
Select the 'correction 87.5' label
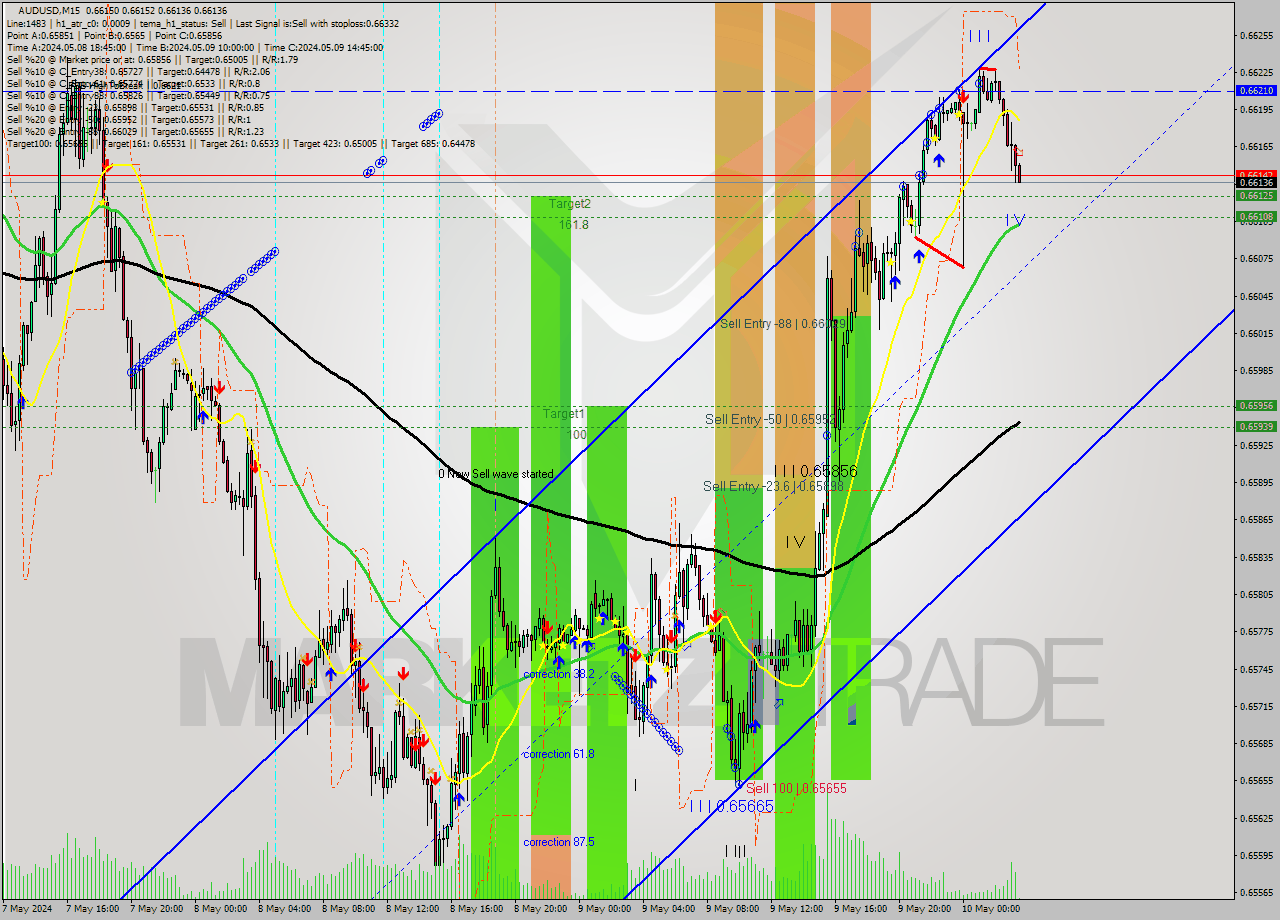(x=558, y=842)
